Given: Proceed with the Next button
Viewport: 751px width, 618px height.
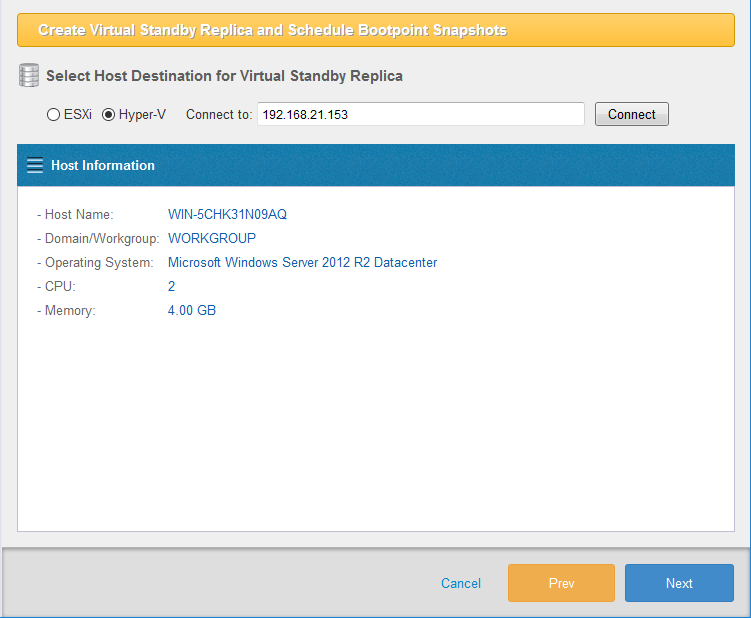Looking at the screenshot, I should pos(679,583).
